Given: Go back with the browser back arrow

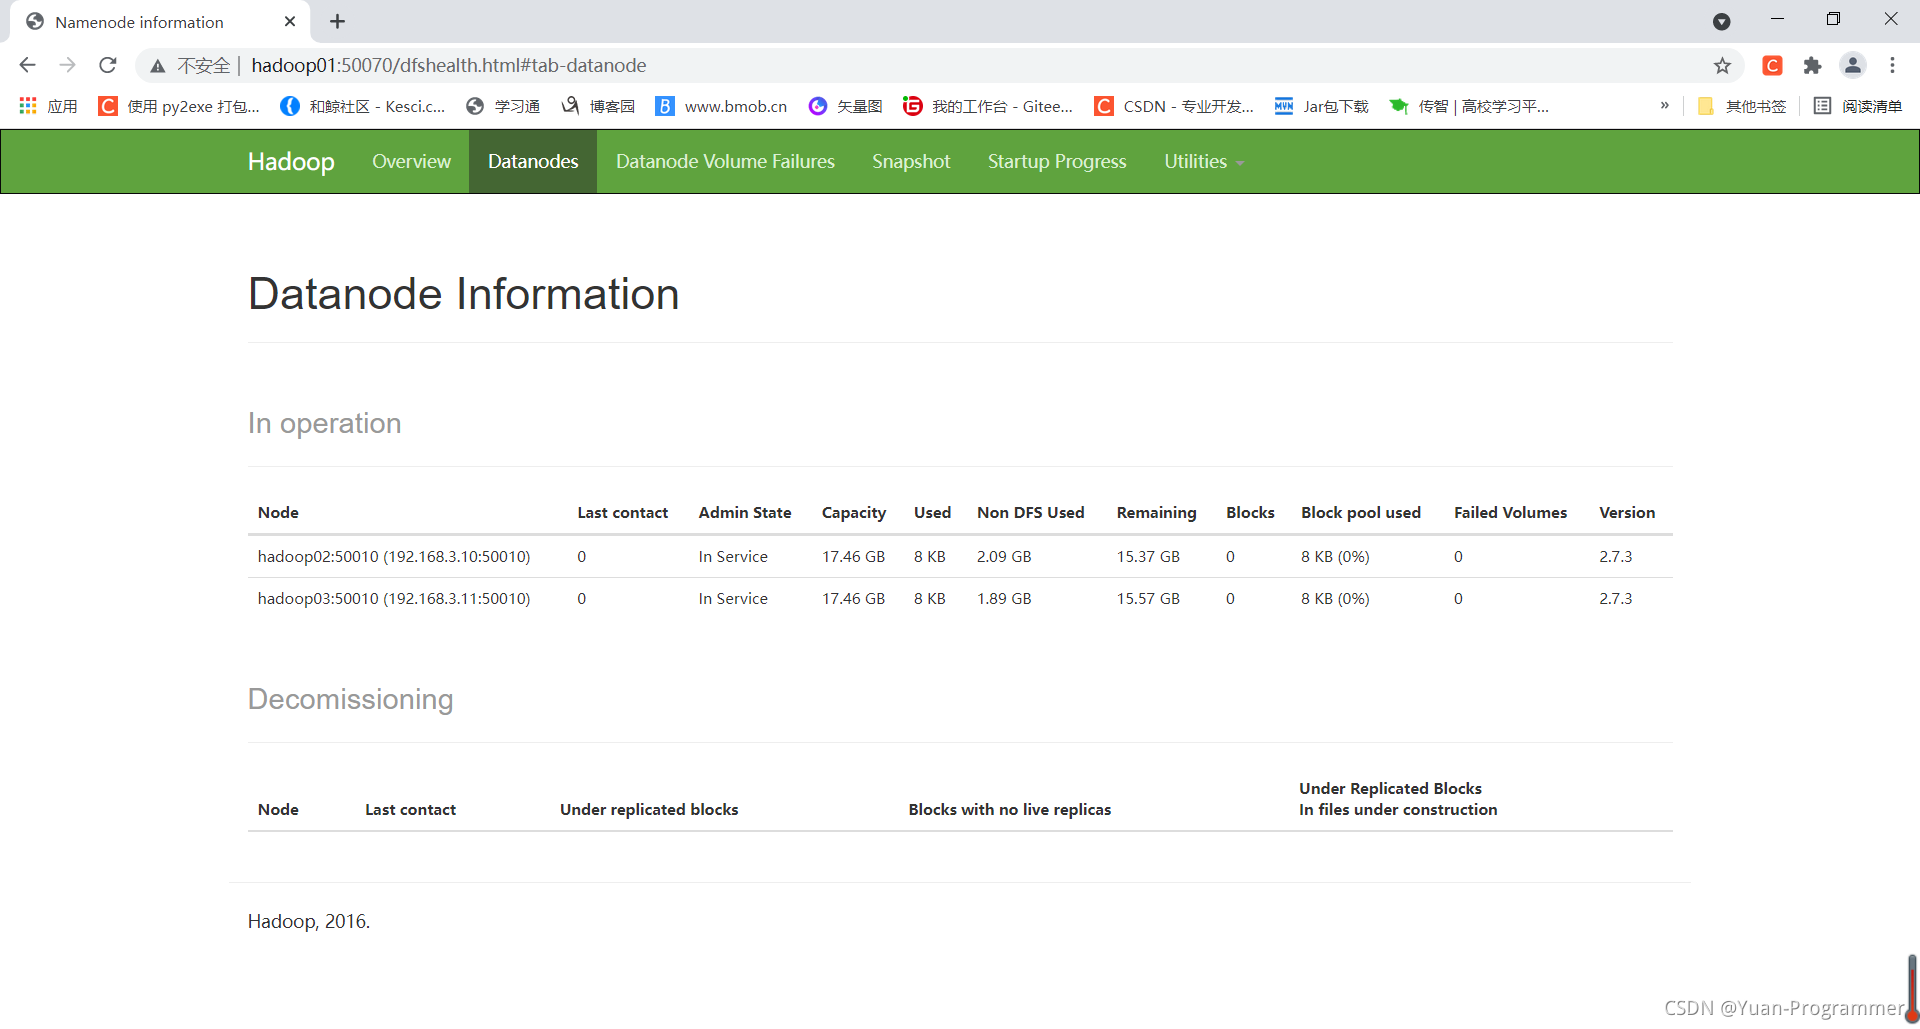Looking at the screenshot, I should 27,65.
